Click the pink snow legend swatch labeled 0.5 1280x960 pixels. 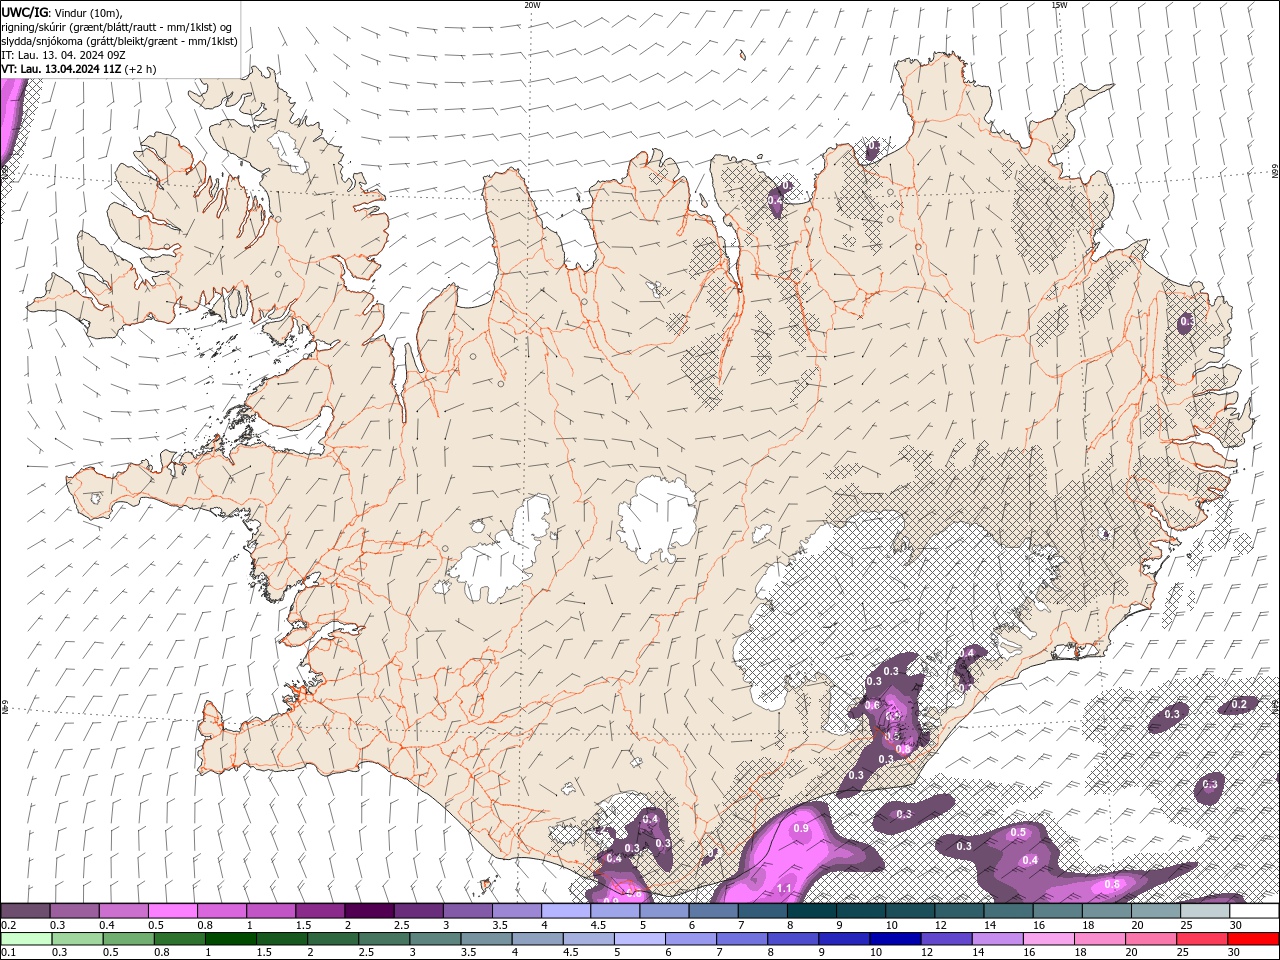click(173, 911)
